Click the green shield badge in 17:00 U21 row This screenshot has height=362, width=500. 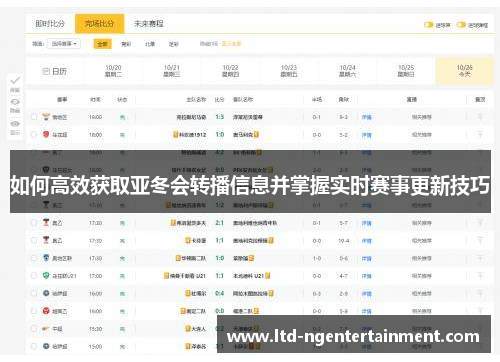point(46,275)
